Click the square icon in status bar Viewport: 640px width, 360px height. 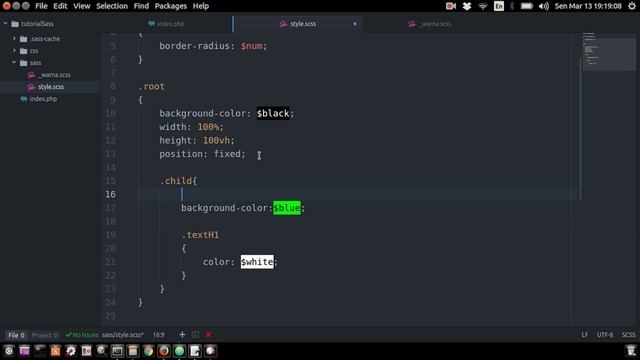point(196,335)
